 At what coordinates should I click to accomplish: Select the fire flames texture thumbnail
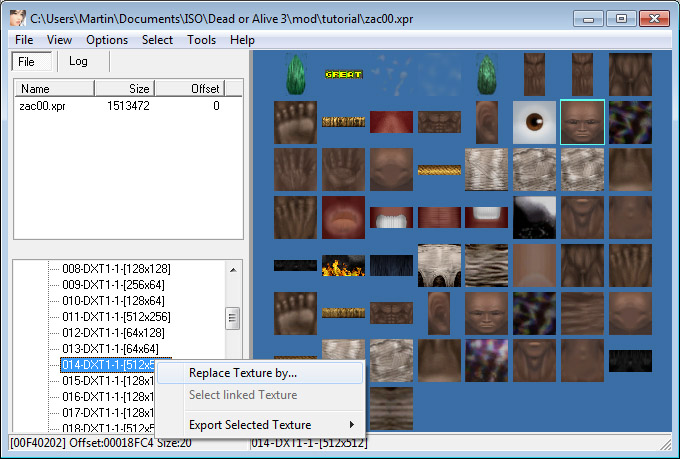pyautogui.click(x=343, y=266)
